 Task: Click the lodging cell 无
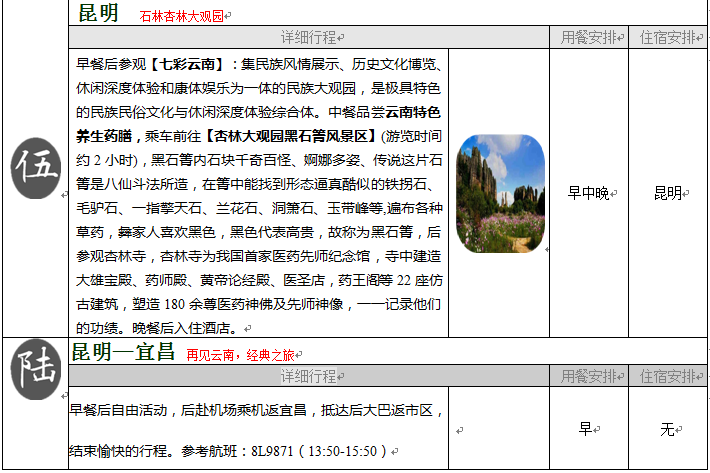point(667,429)
